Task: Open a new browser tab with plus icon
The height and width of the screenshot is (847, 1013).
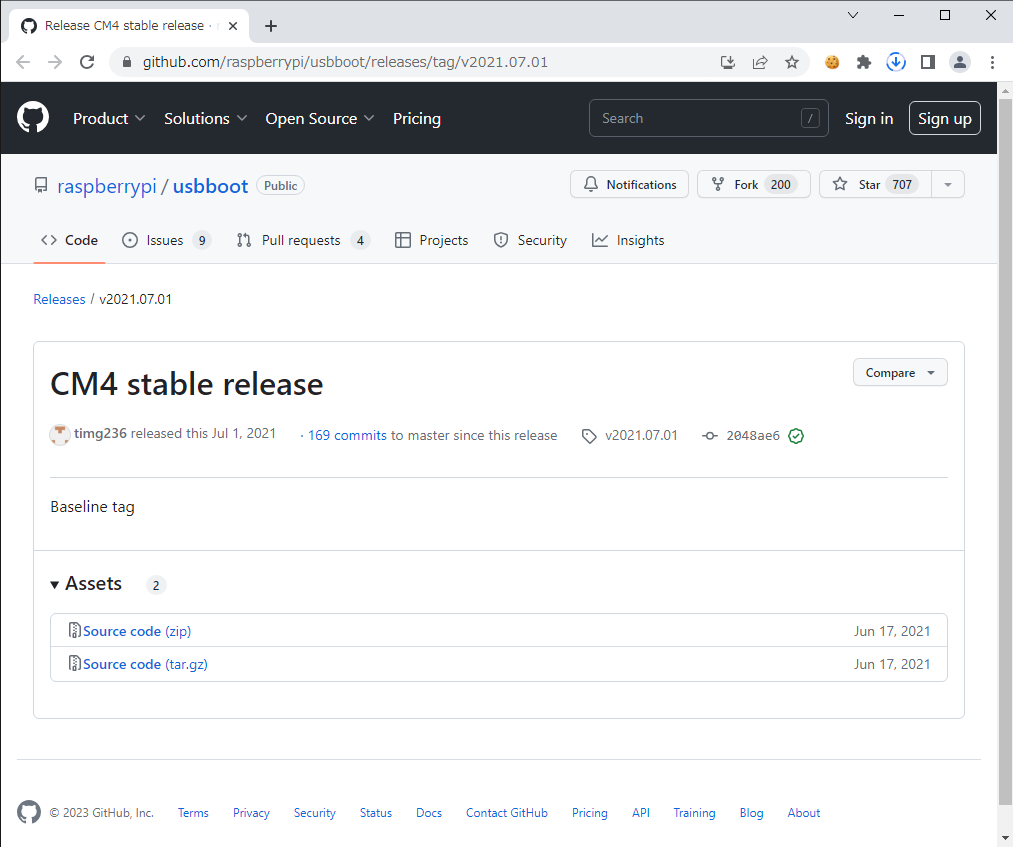Action: (x=271, y=26)
